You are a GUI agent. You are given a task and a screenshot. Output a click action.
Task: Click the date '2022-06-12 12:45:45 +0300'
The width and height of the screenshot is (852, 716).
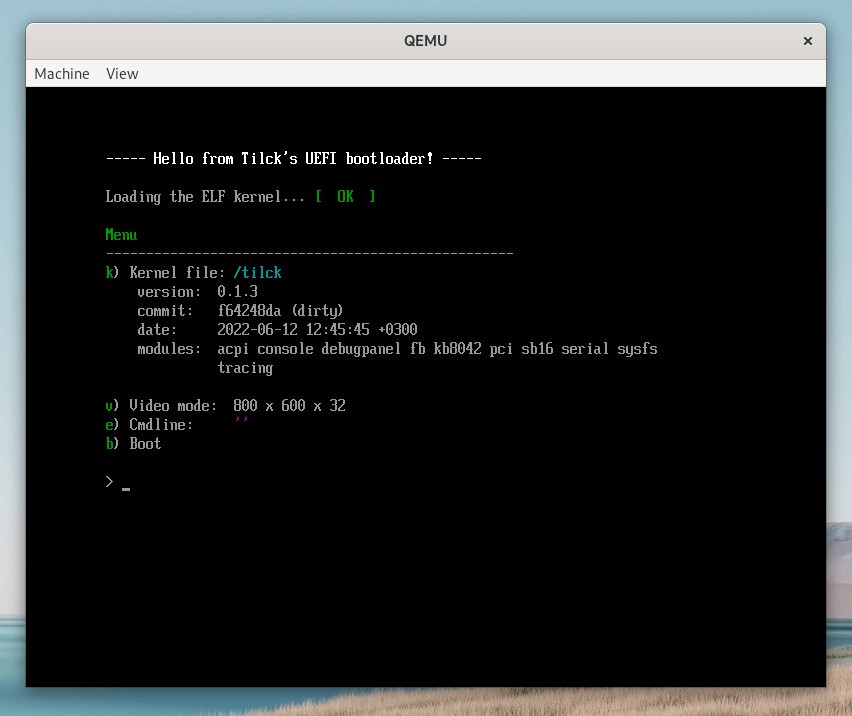tap(317, 329)
